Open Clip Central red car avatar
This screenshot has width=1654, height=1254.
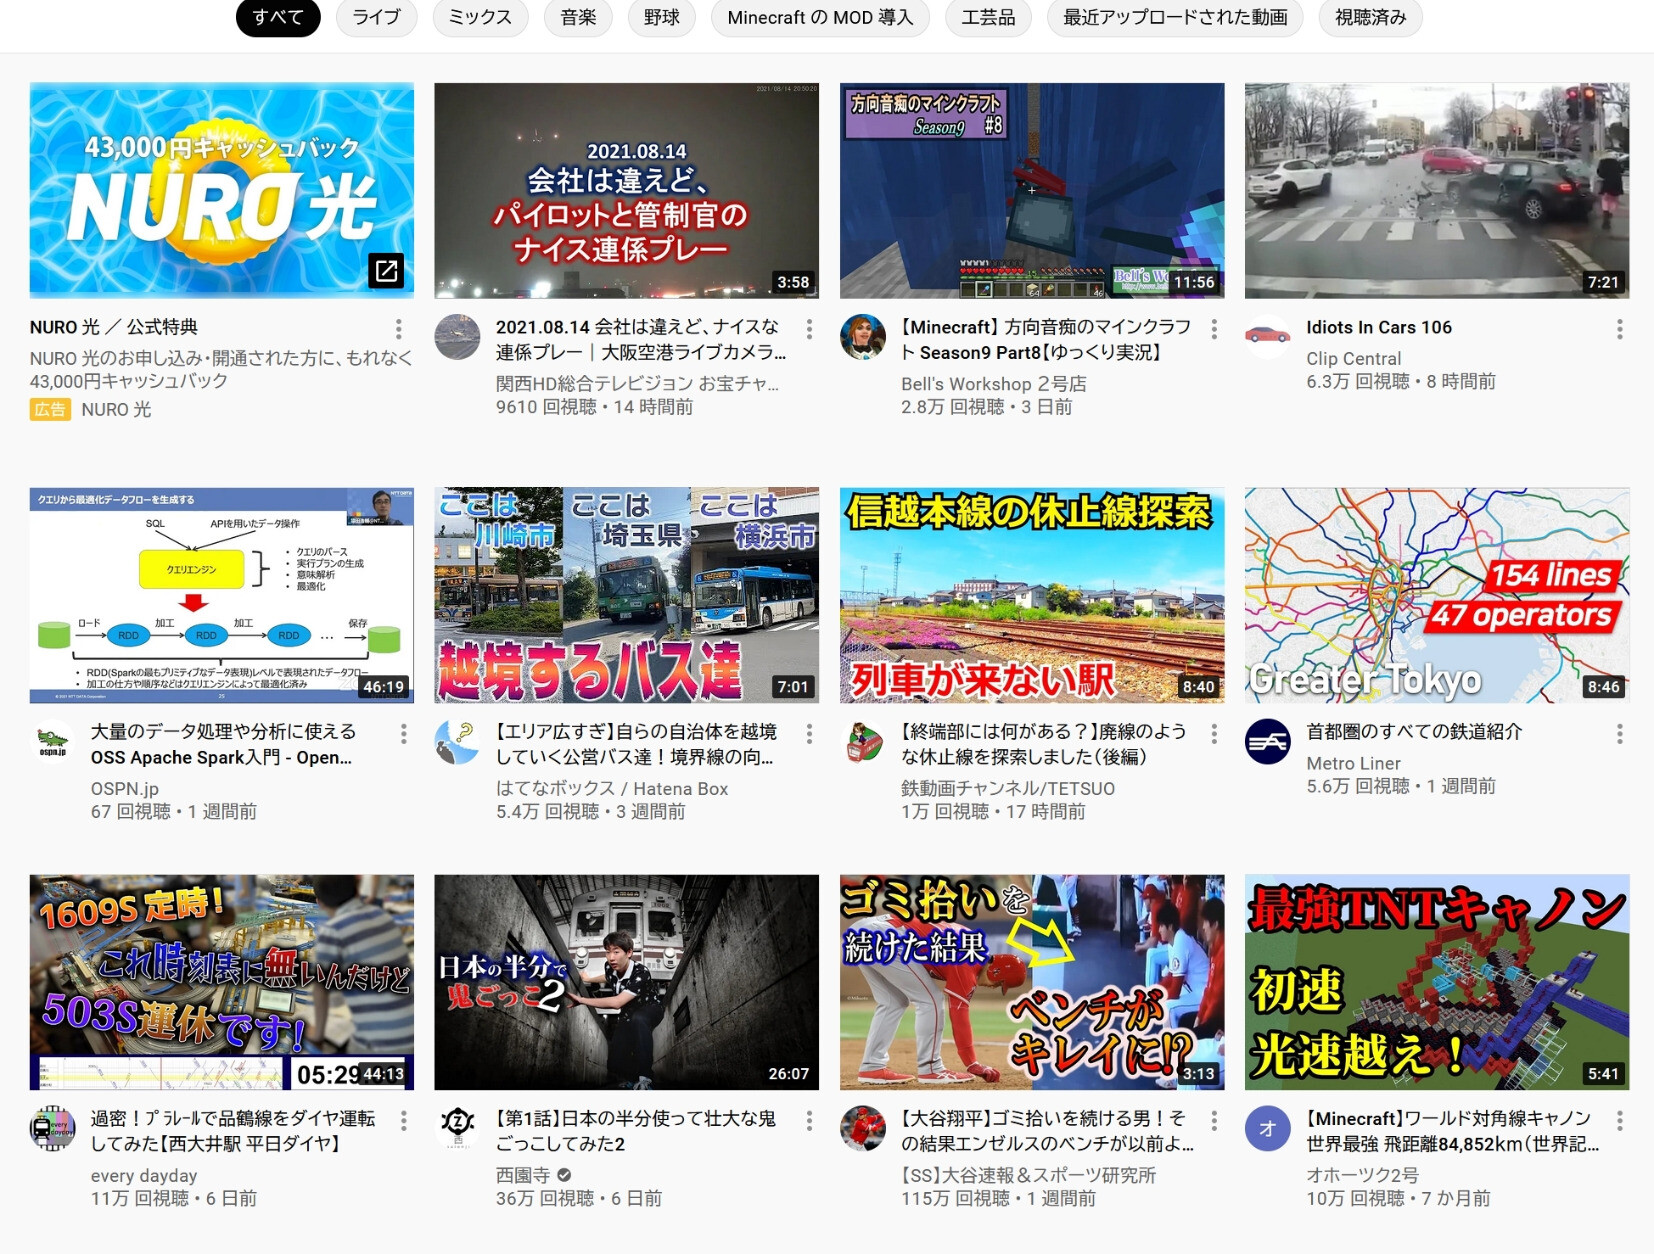tap(1267, 337)
